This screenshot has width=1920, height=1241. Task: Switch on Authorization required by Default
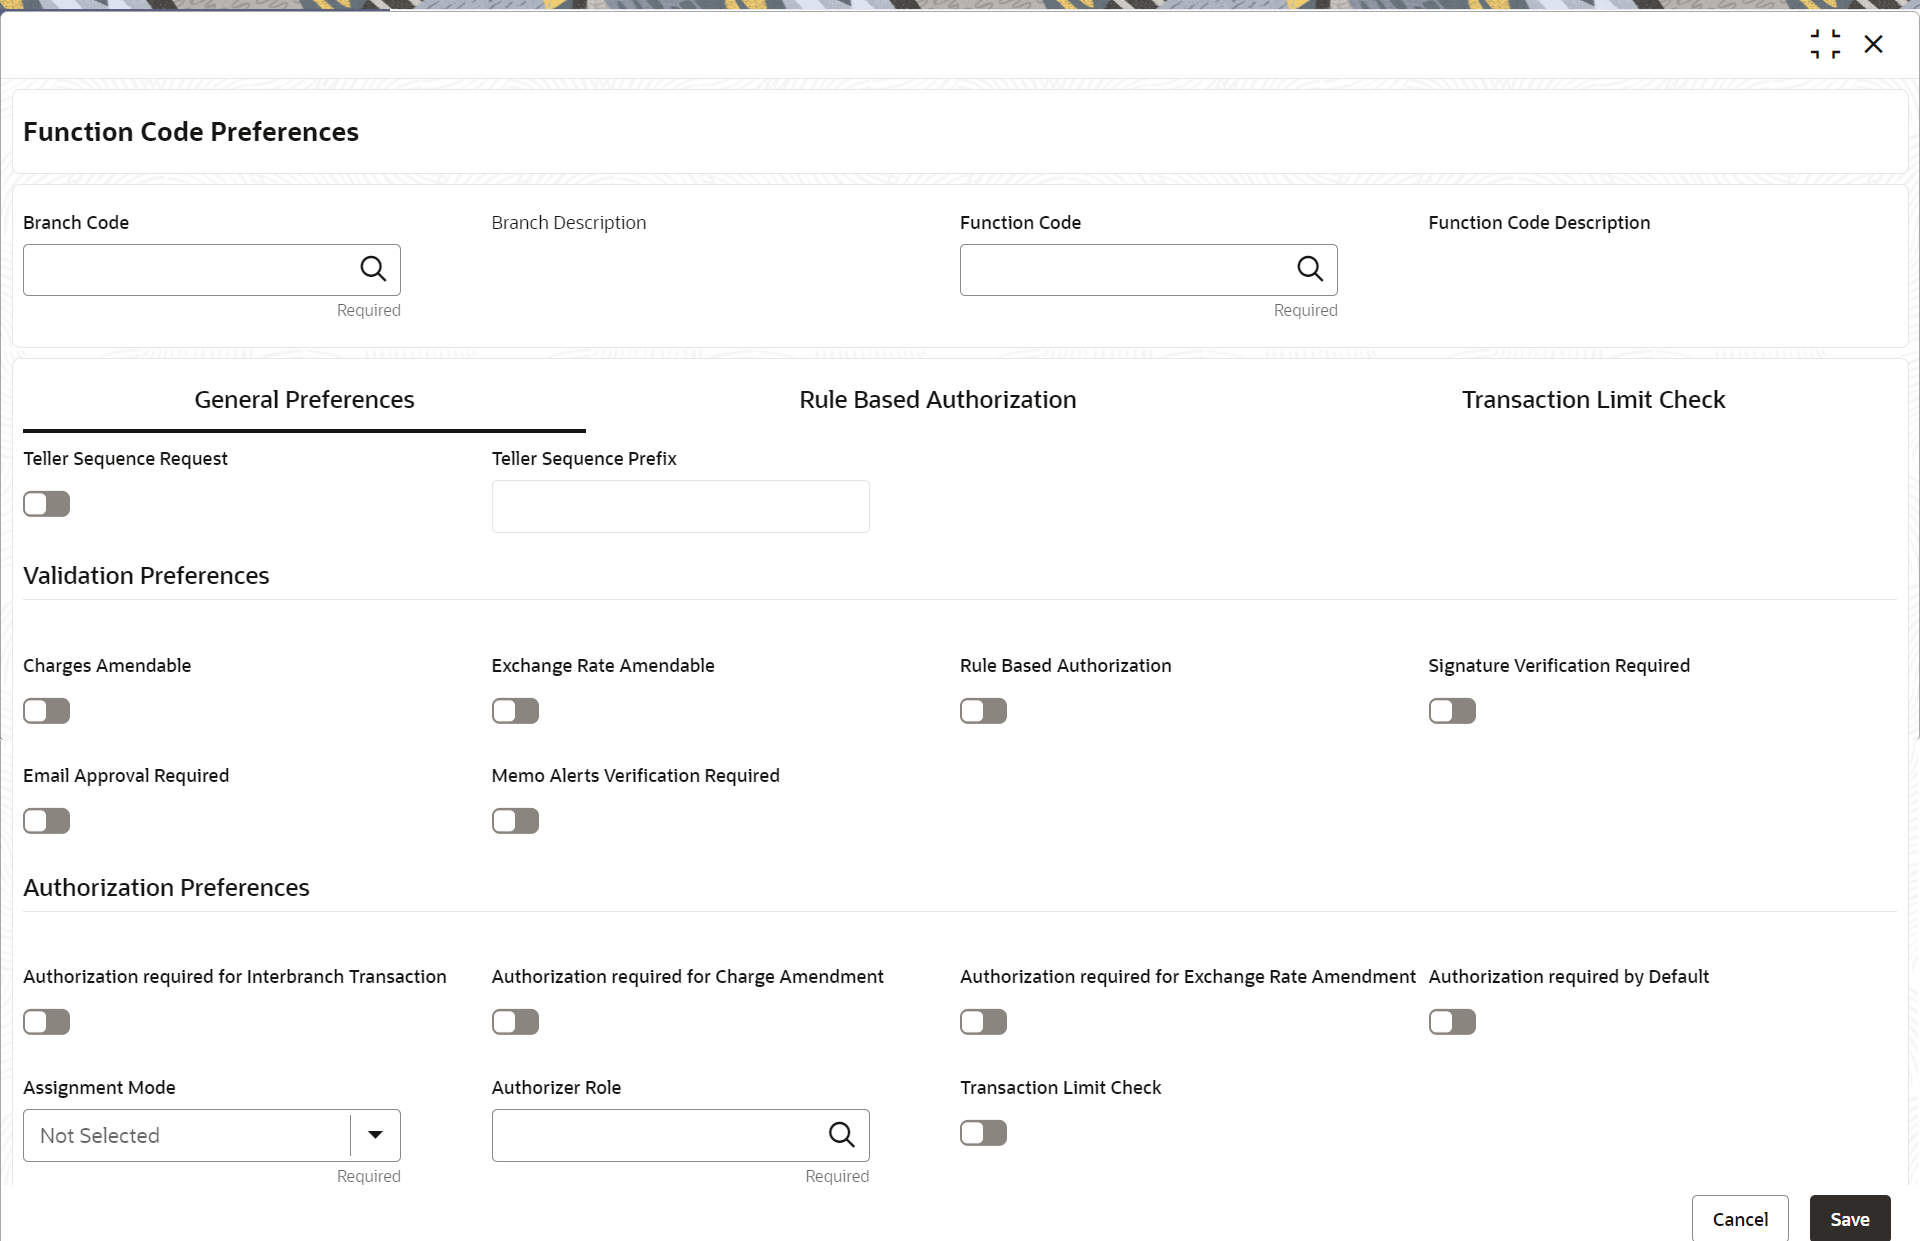pos(1452,1022)
